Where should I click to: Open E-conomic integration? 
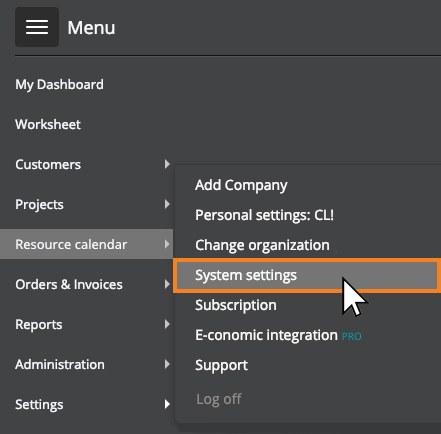click(x=266, y=335)
